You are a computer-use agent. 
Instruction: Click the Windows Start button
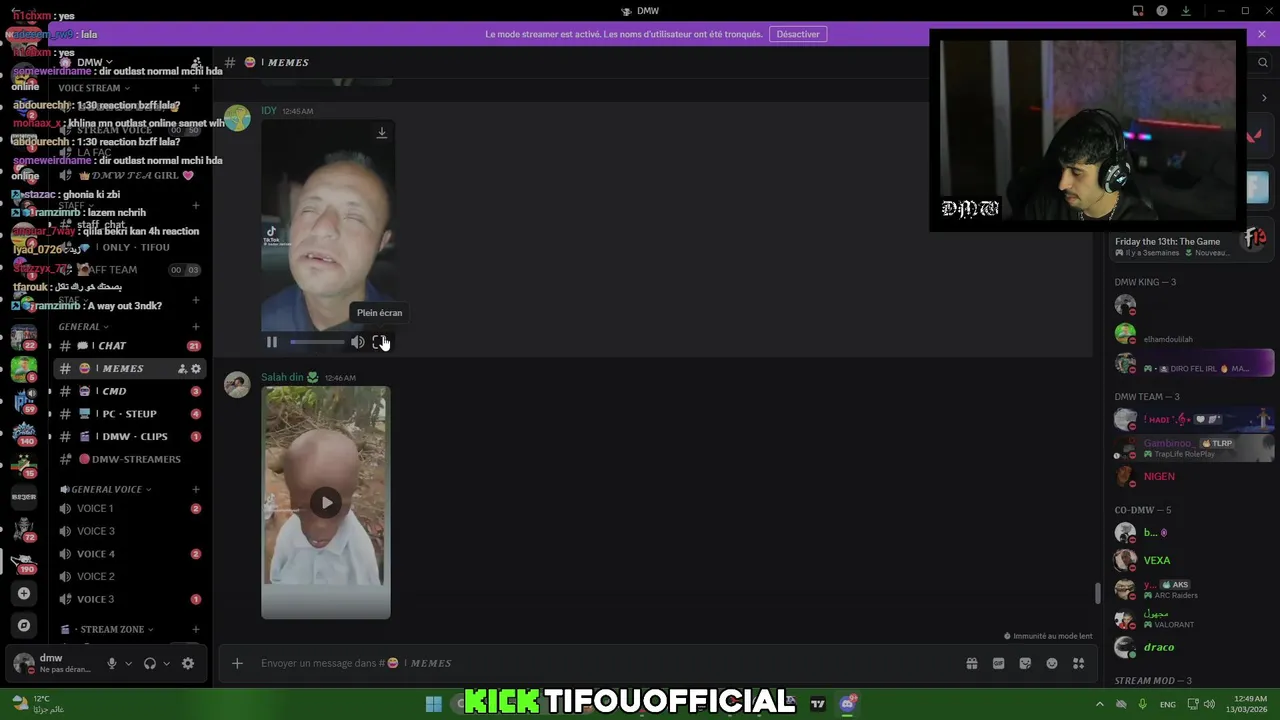point(434,704)
